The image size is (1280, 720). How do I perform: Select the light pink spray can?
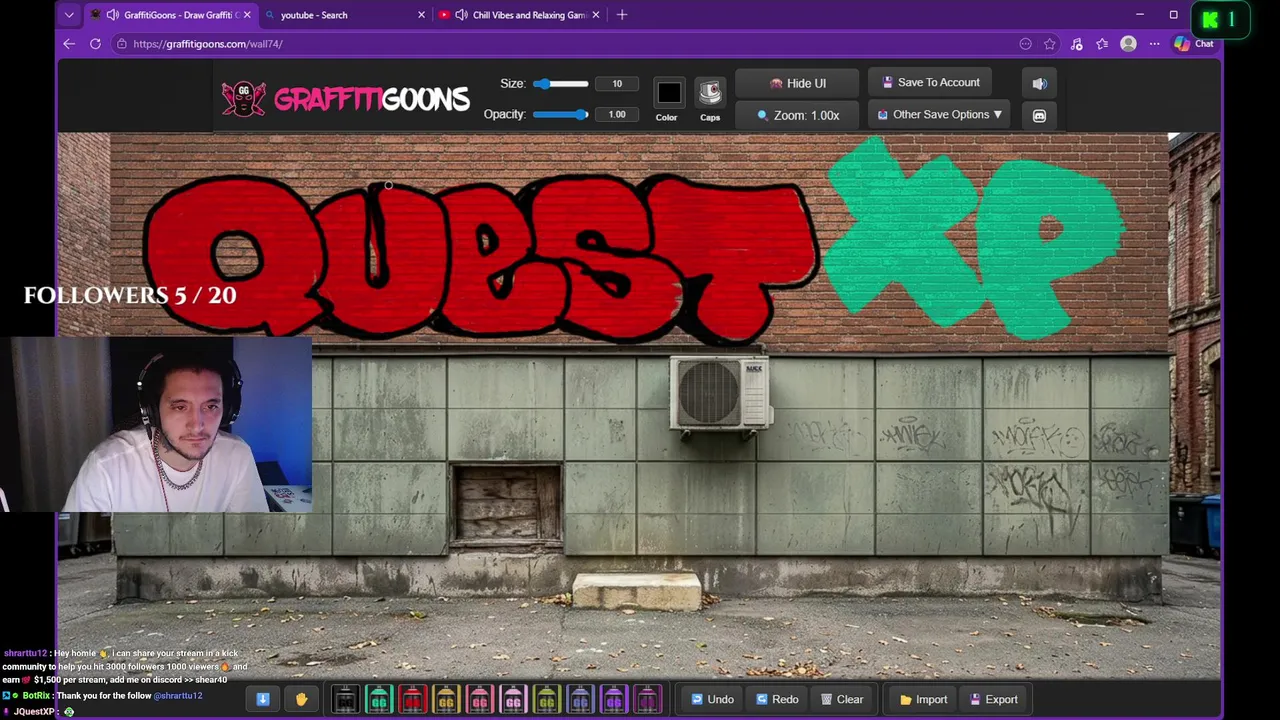513,699
